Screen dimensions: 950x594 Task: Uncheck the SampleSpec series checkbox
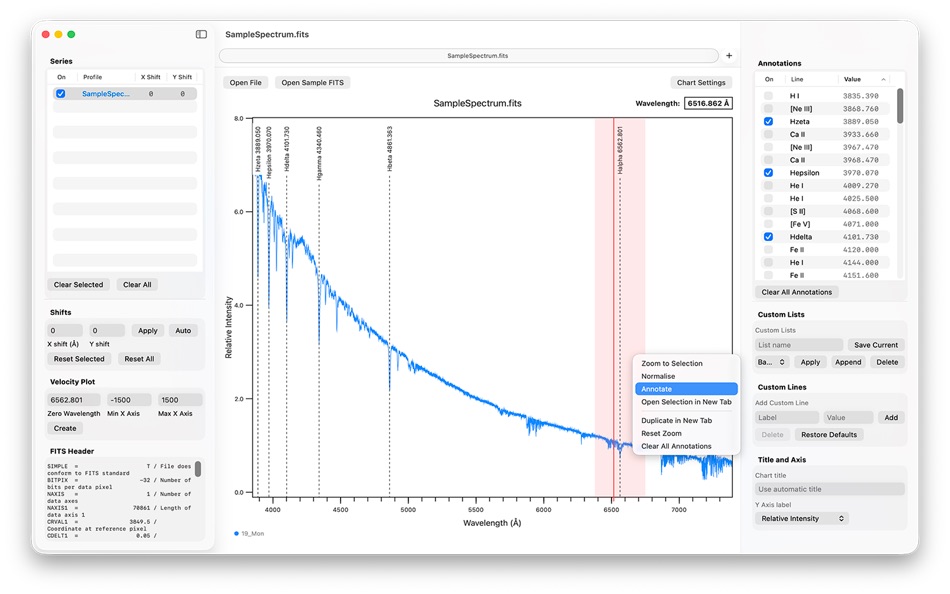61,94
